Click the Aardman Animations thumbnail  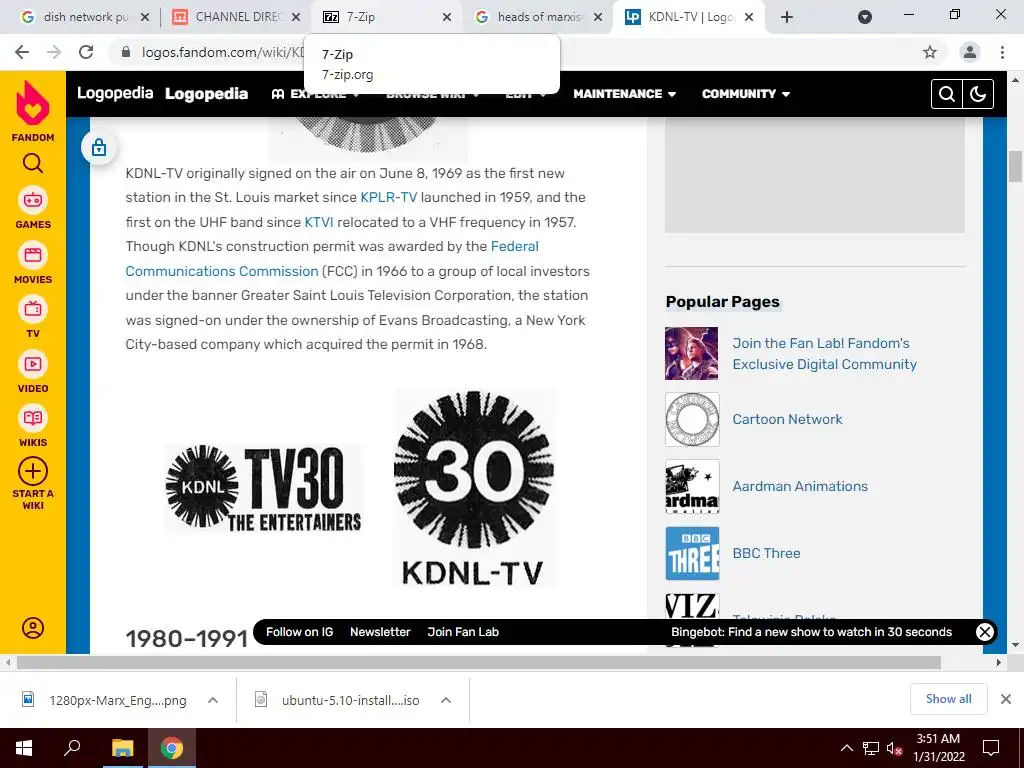click(692, 486)
